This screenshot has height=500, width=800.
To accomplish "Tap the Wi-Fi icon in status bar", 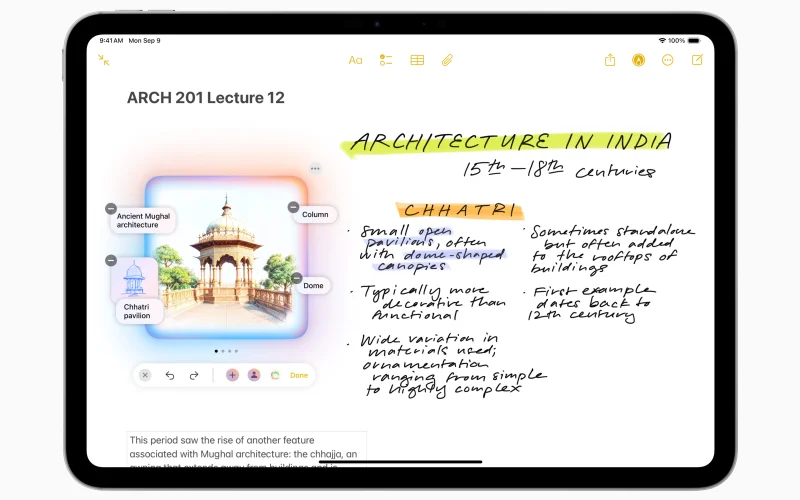I will click(662, 40).
